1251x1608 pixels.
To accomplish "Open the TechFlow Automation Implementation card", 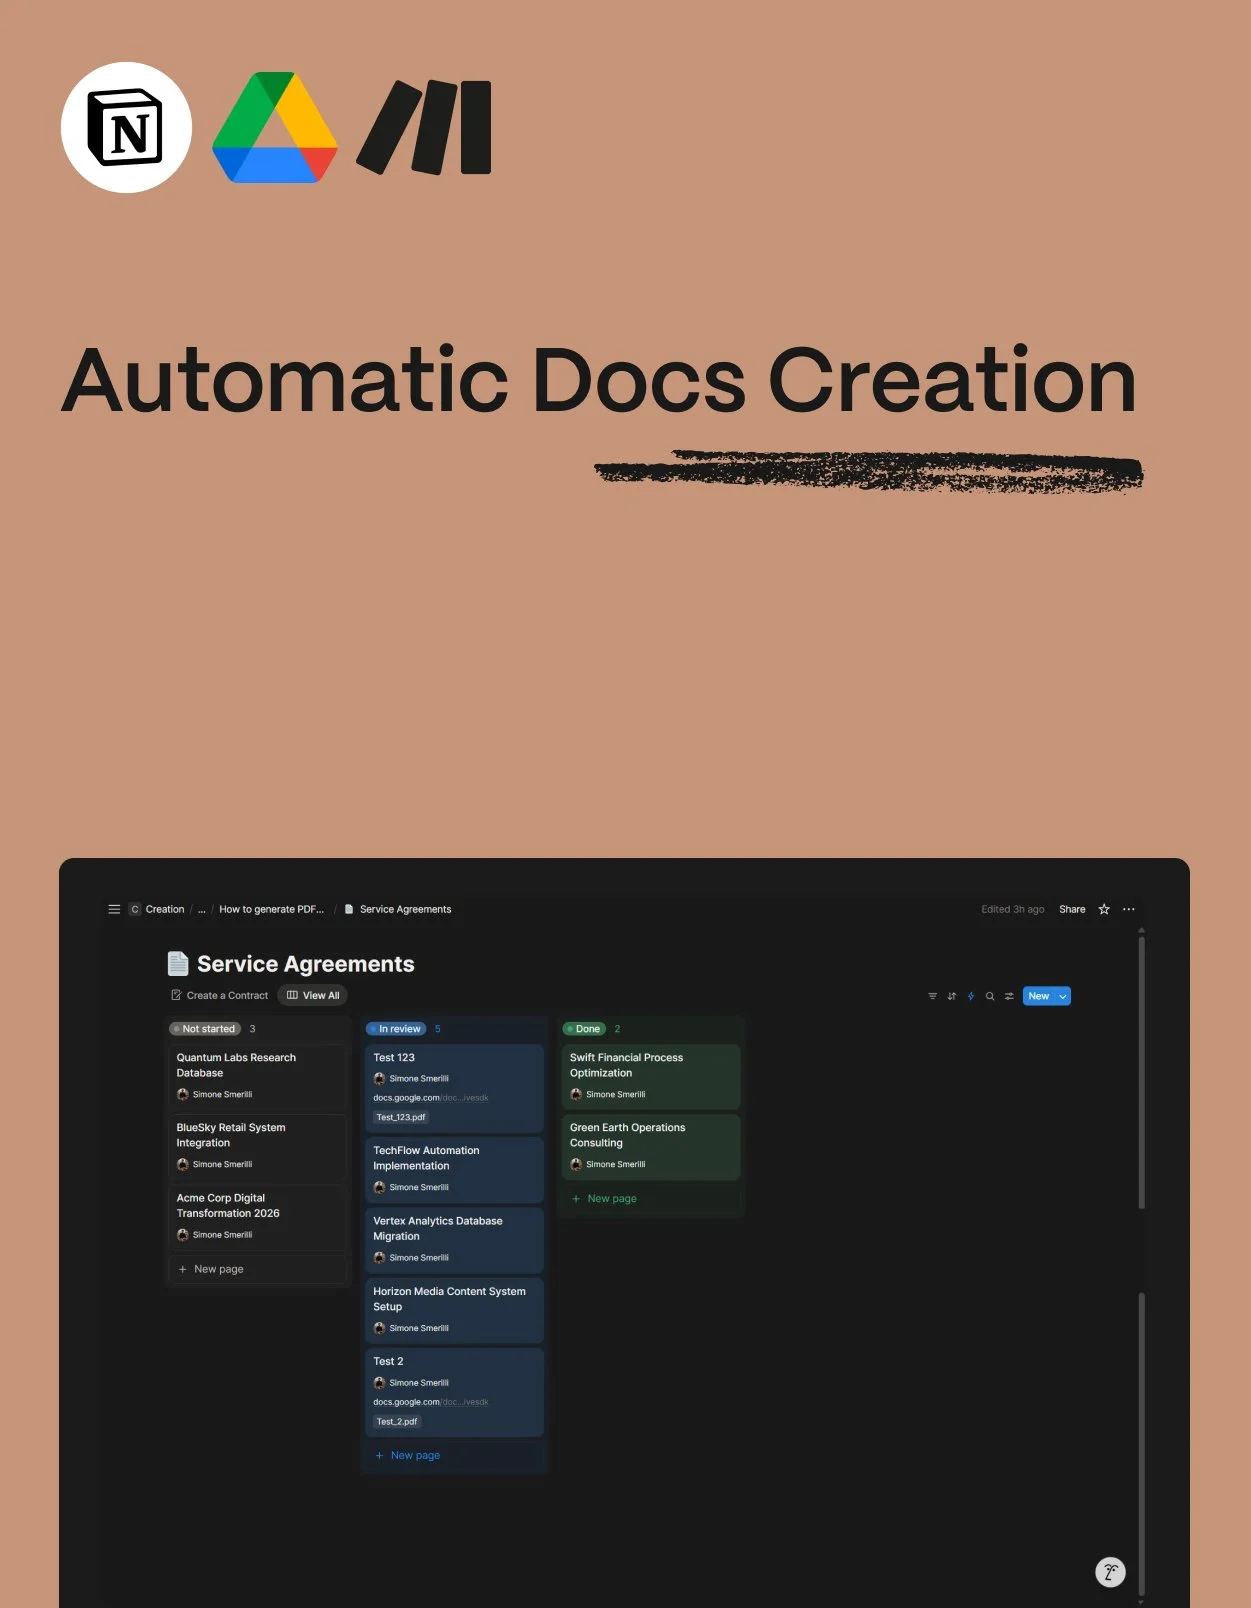I will pos(454,1170).
